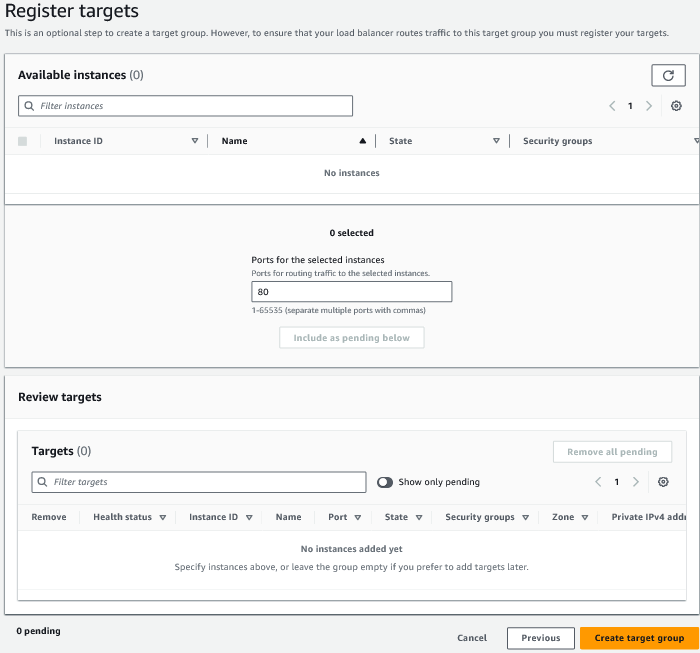Image resolution: width=700 pixels, height=653 pixels.
Task: Open Health status column sort dropdown
Action: (x=162, y=517)
